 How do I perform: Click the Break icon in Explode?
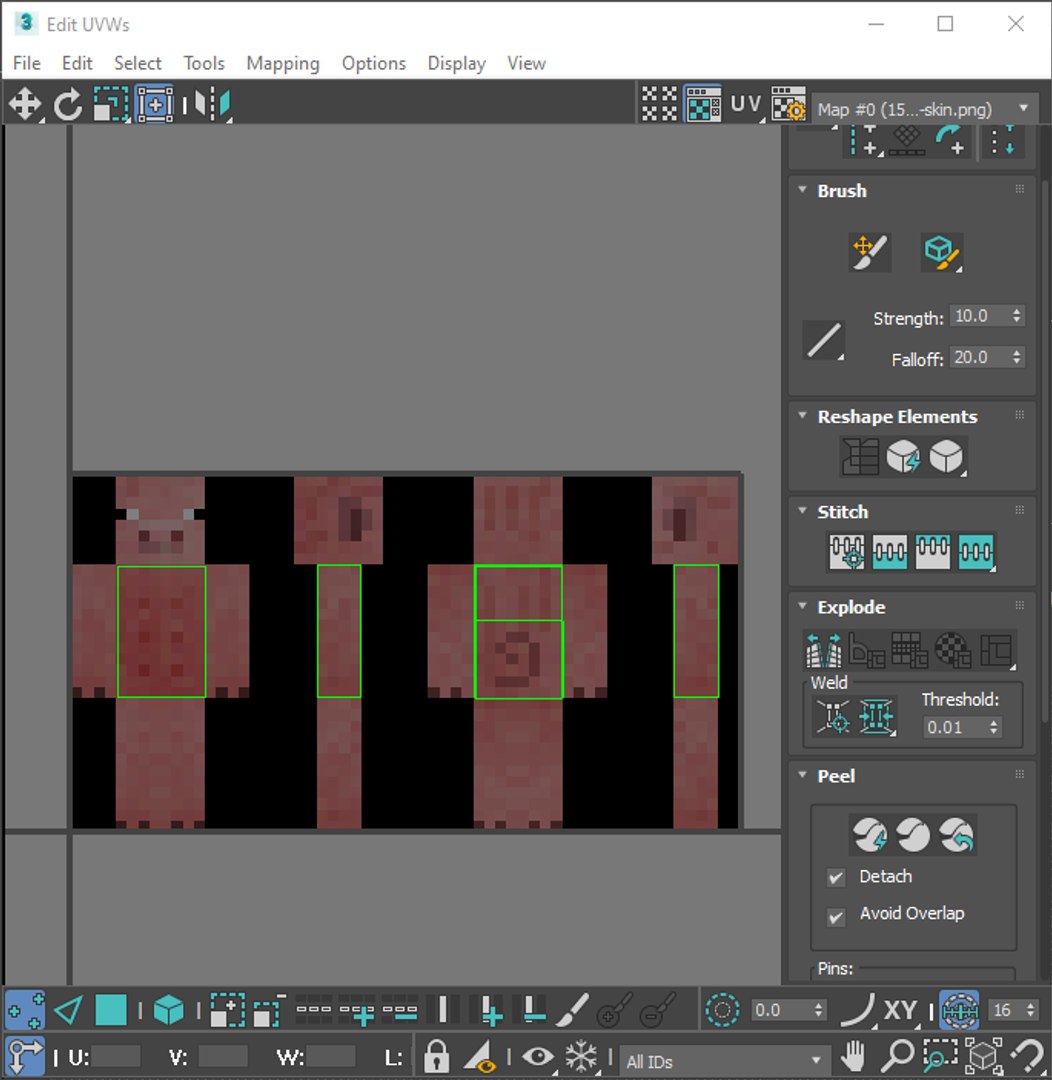823,650
